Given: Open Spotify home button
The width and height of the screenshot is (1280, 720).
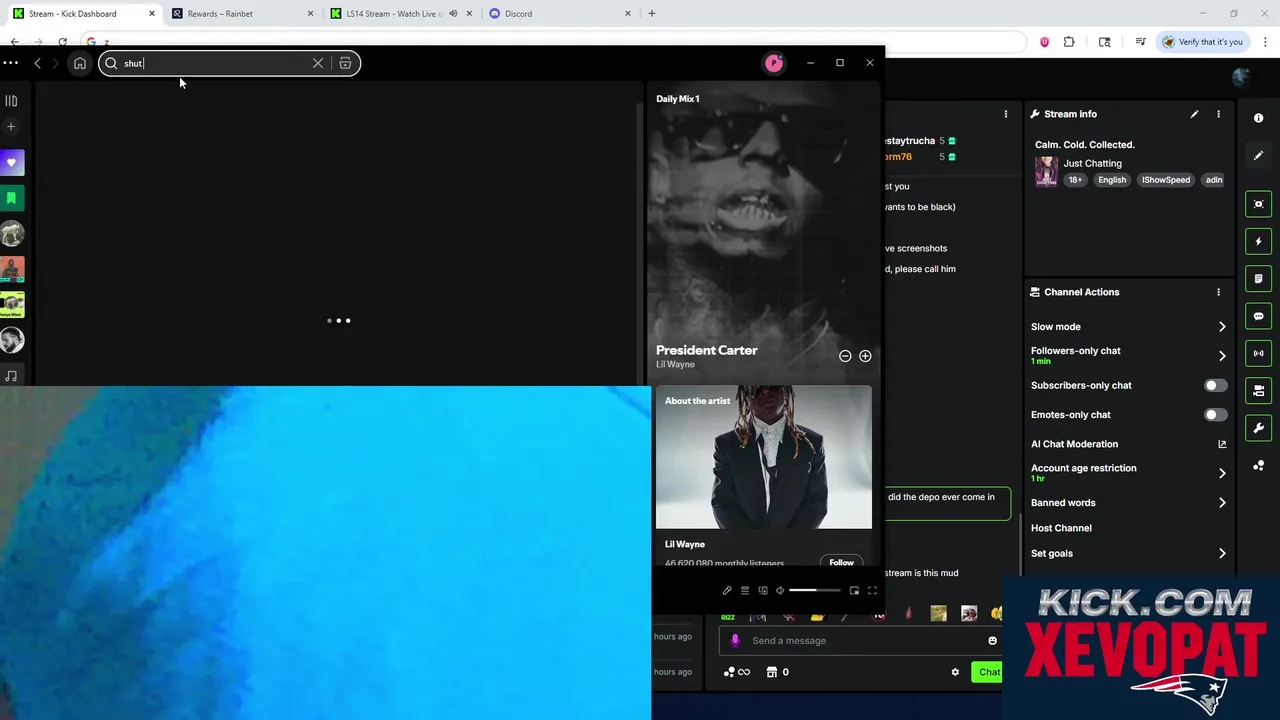Looking at the screenshot, I should 80,63.
